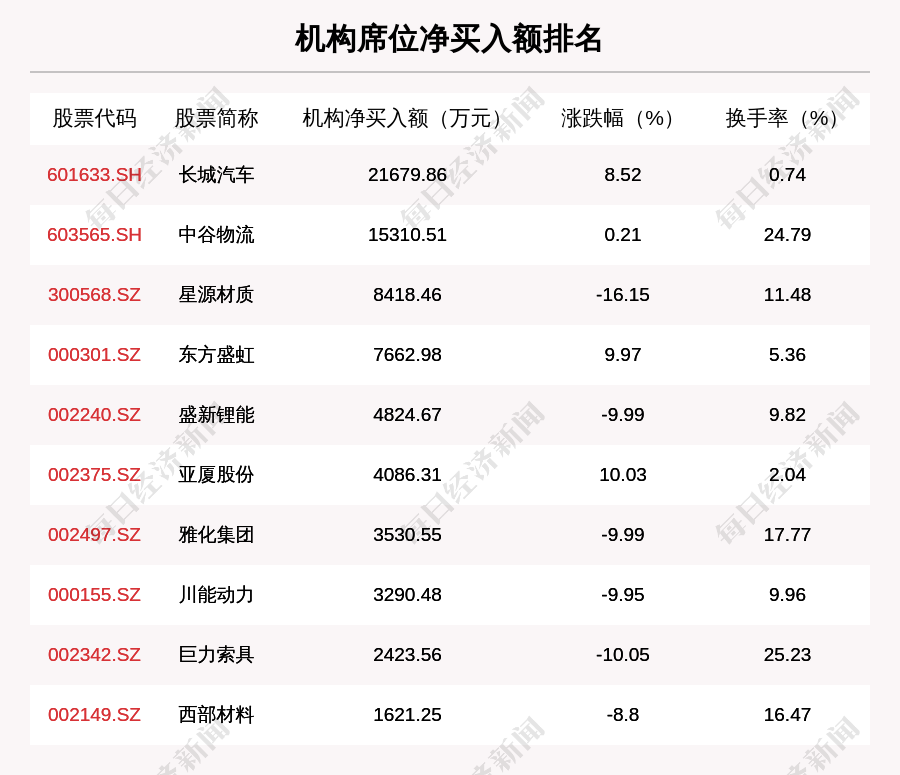Screen dimensions: 900x775
Task: Click turnover rate value 9.82
Action: pos(788,414)
